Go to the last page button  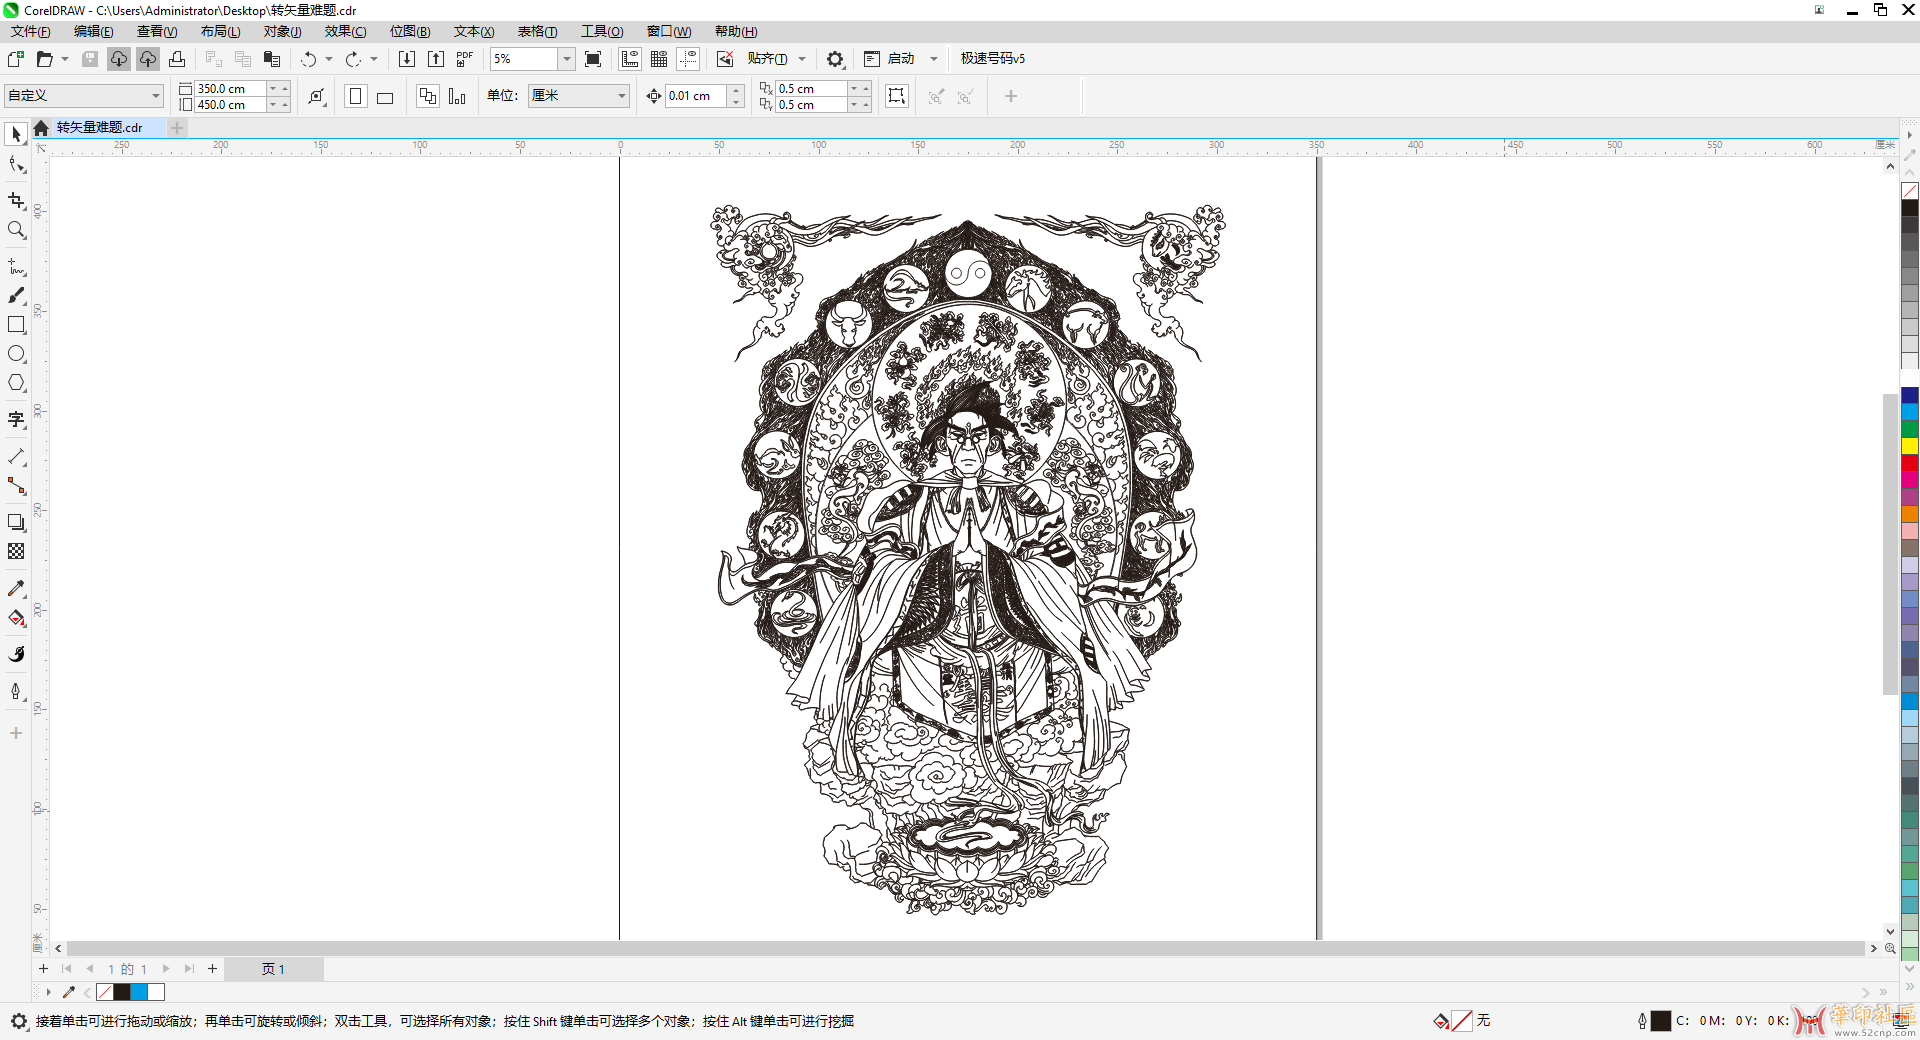(x=189, y=969)
